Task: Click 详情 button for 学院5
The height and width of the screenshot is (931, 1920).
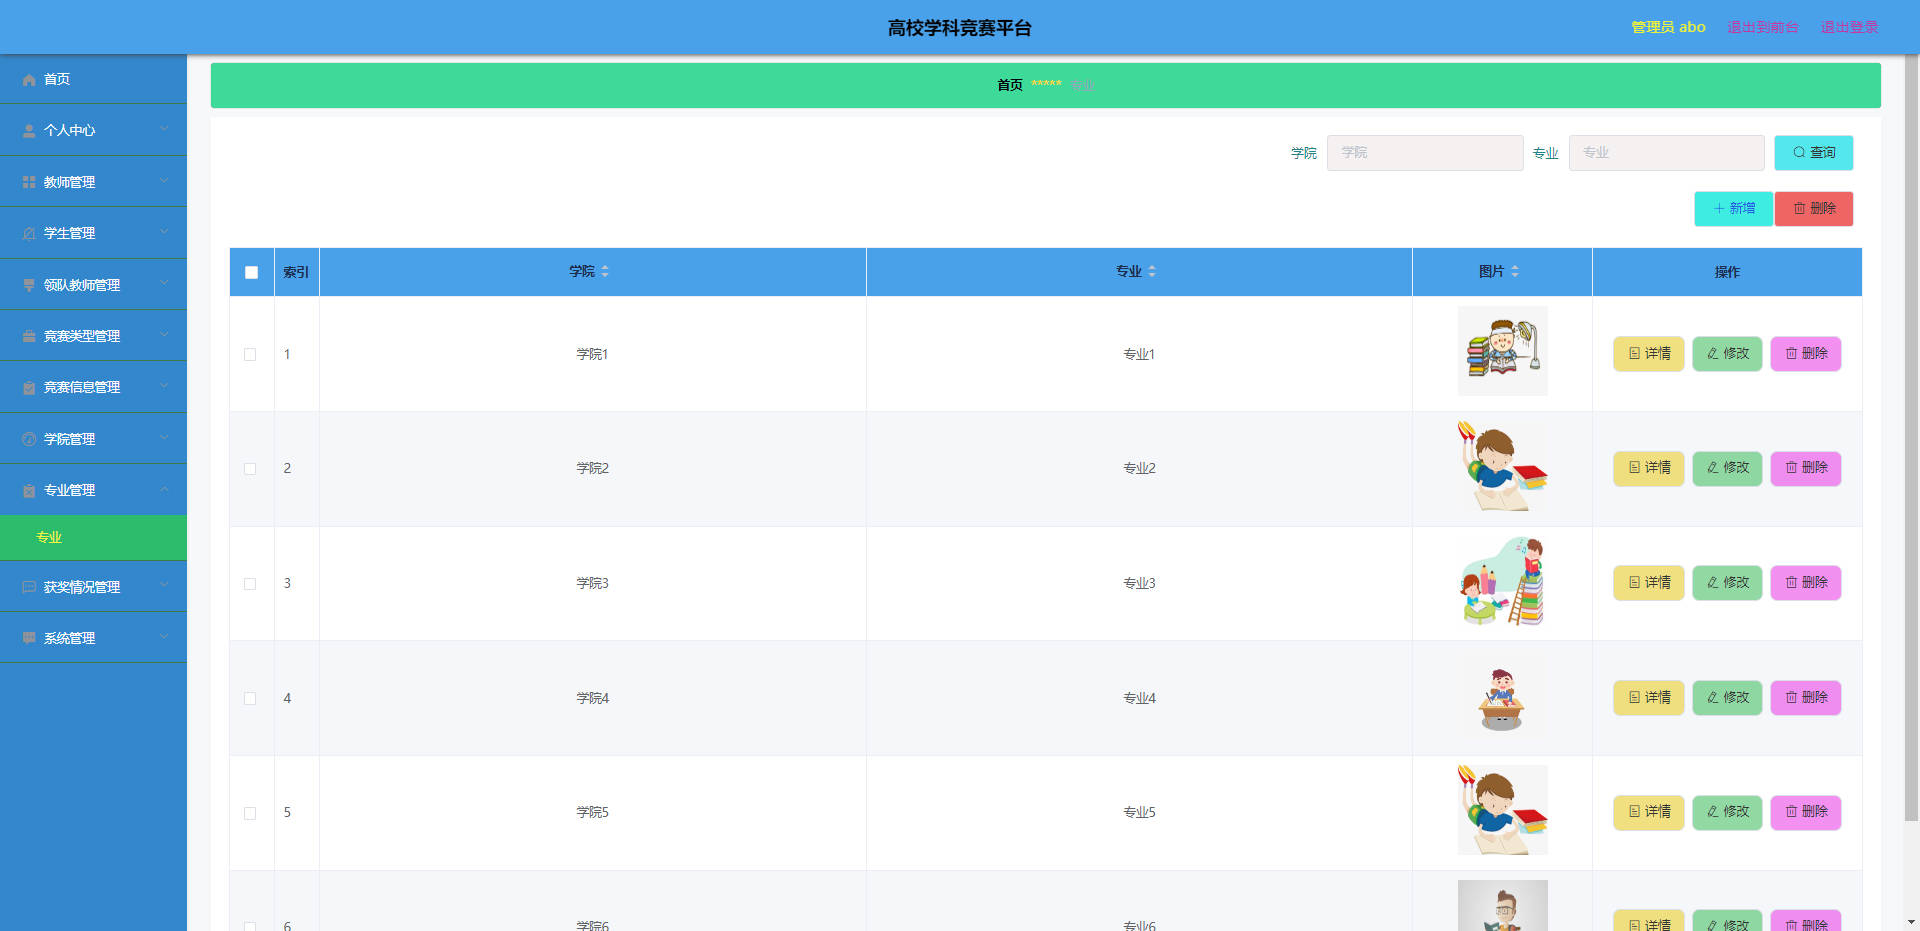Action: pos(1648,812)
